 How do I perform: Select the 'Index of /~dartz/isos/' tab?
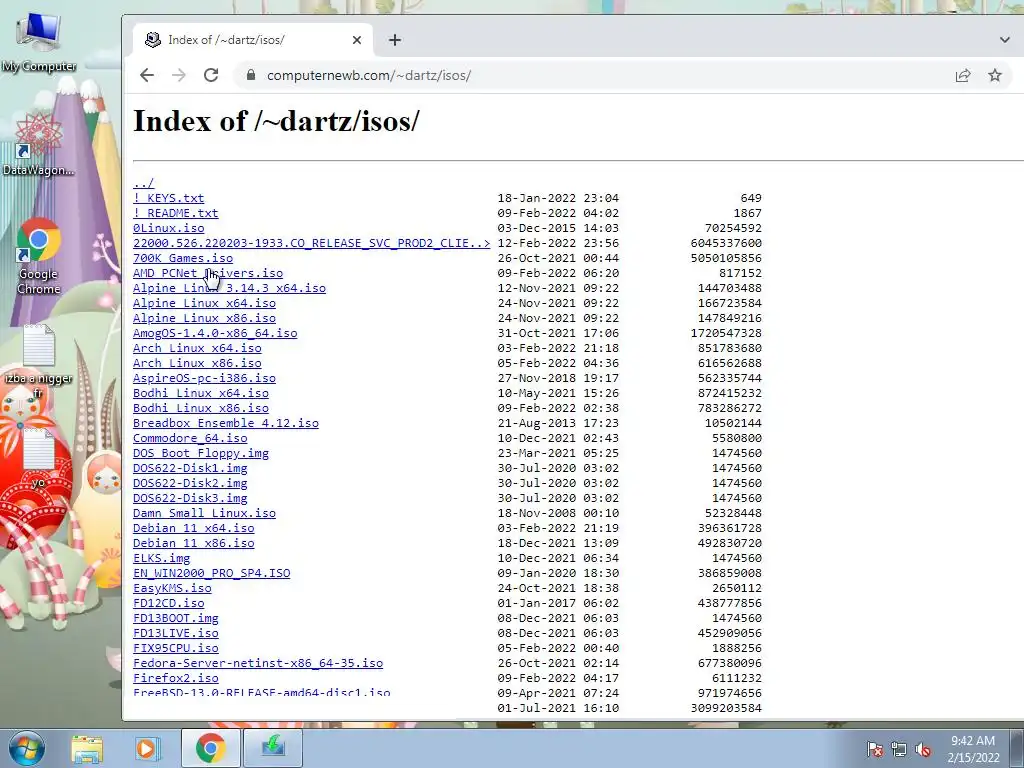(253, 40)
